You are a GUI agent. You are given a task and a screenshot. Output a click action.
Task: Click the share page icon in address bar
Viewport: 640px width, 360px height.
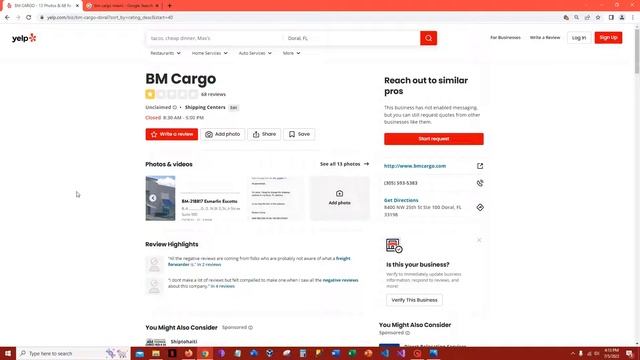587,18
